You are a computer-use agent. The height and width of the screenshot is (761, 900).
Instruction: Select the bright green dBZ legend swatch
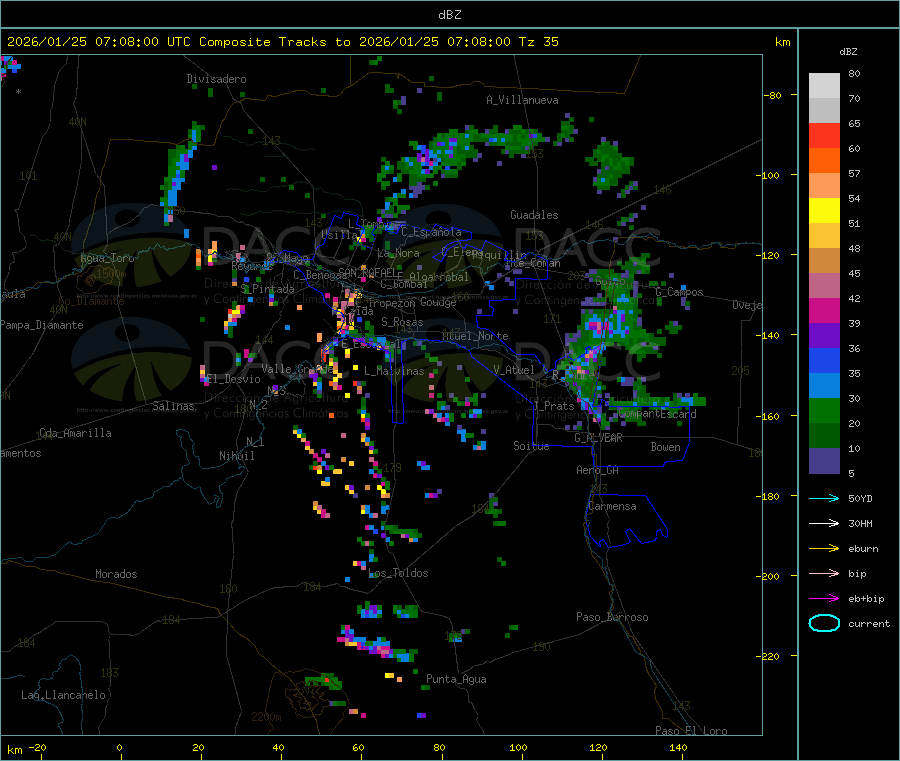(824, 410)
